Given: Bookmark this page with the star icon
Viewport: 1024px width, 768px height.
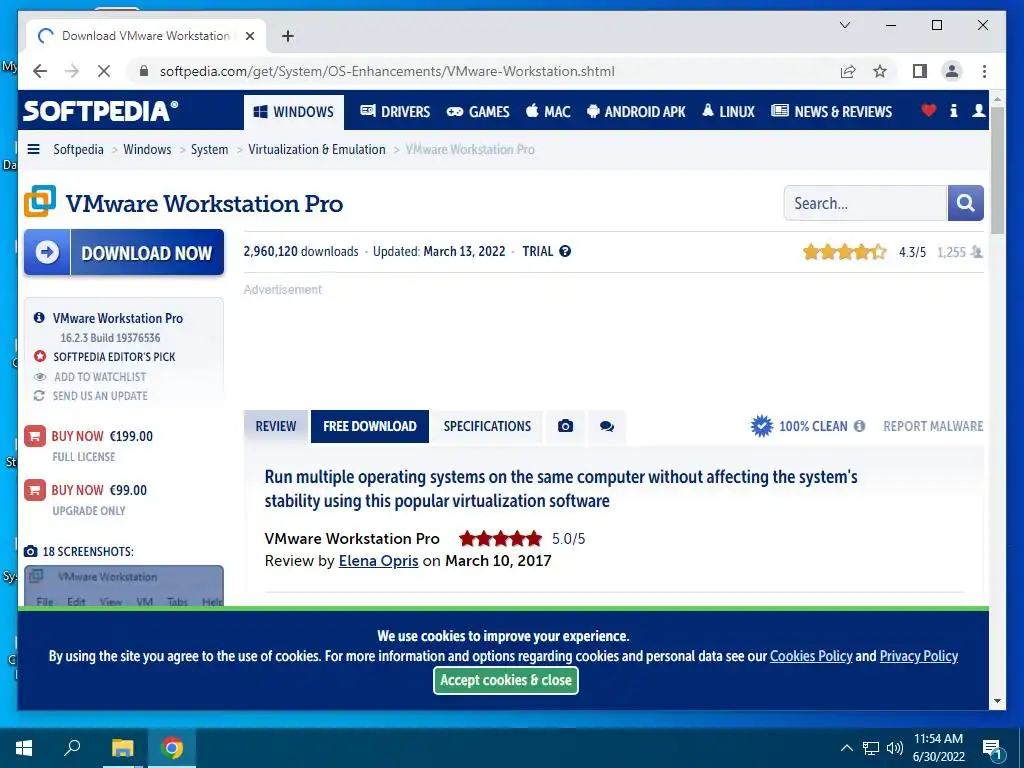Looking at the screenshot, I should coord(880,71).
